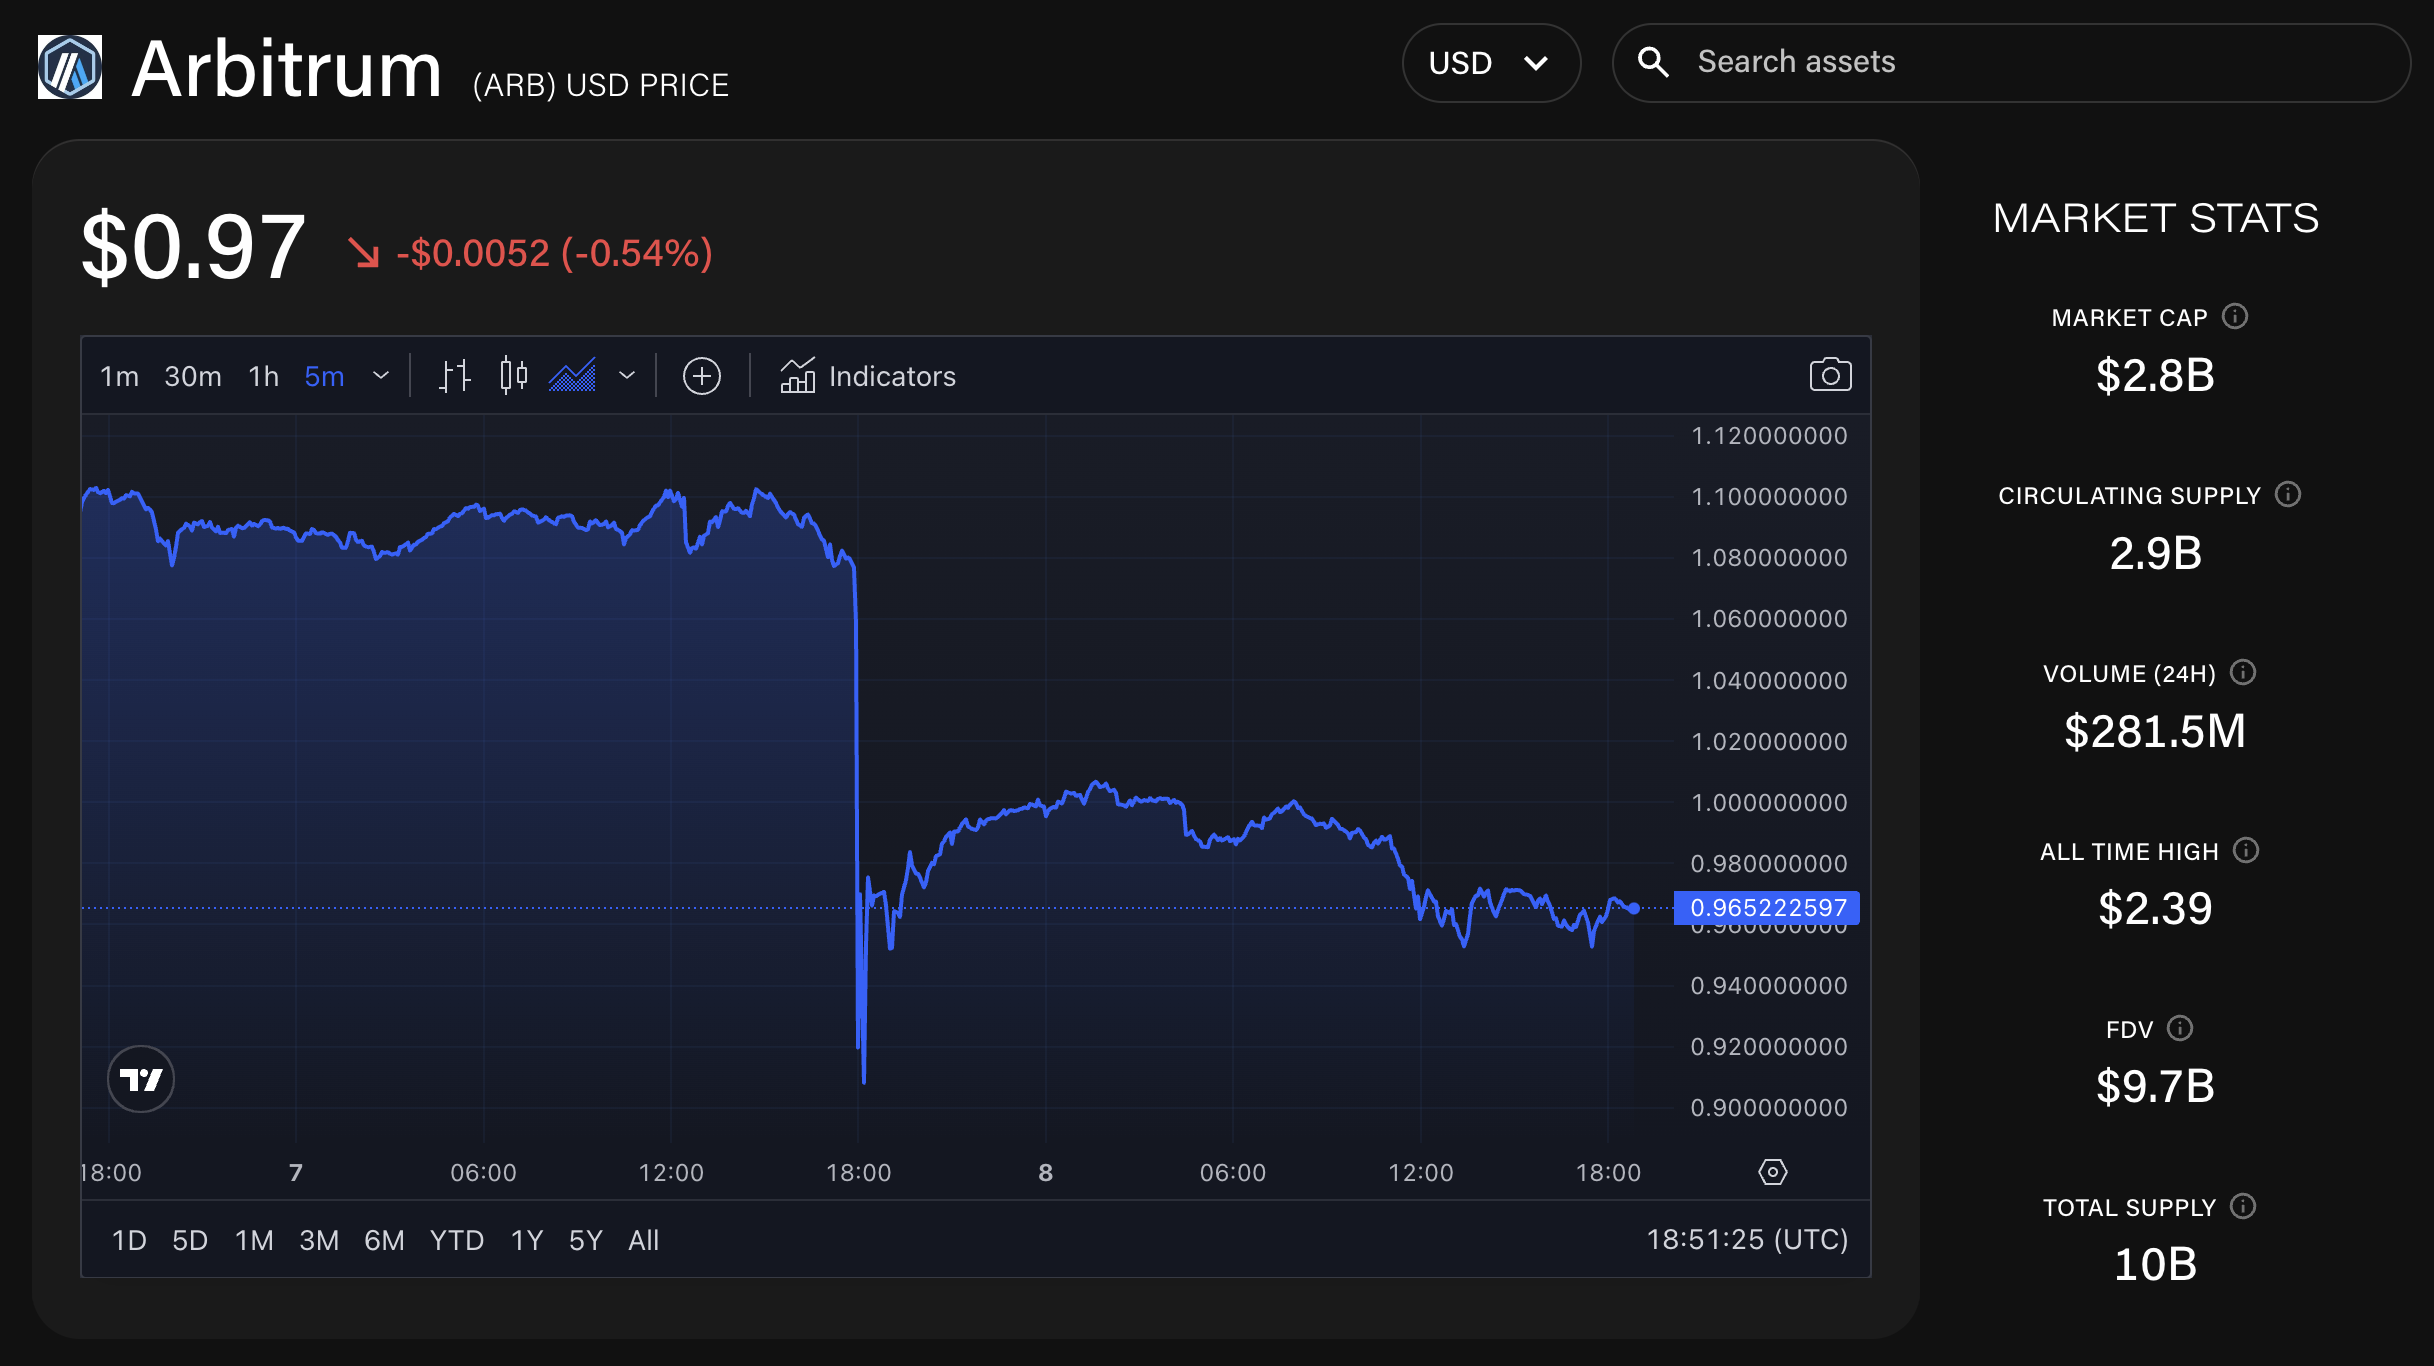Click the price-change down arrow icon

point(363,253)
